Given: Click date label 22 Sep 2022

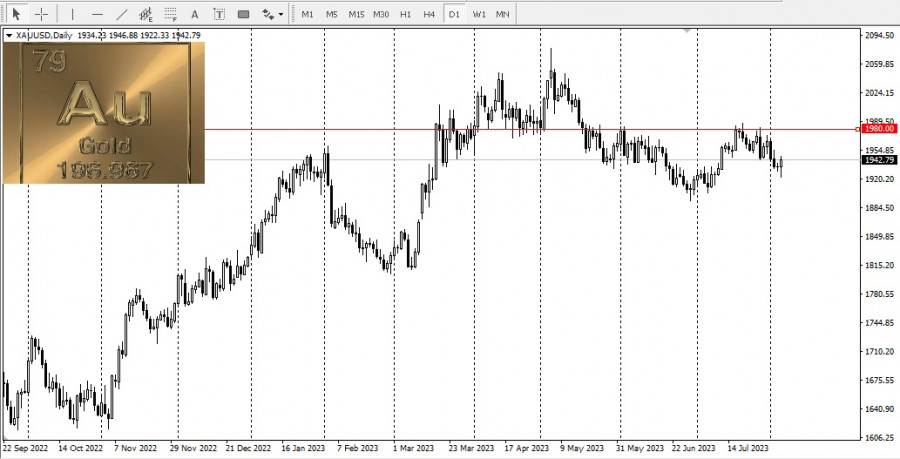Looking at the screenshot, I should pyautogui.click(x=25, y=448).
